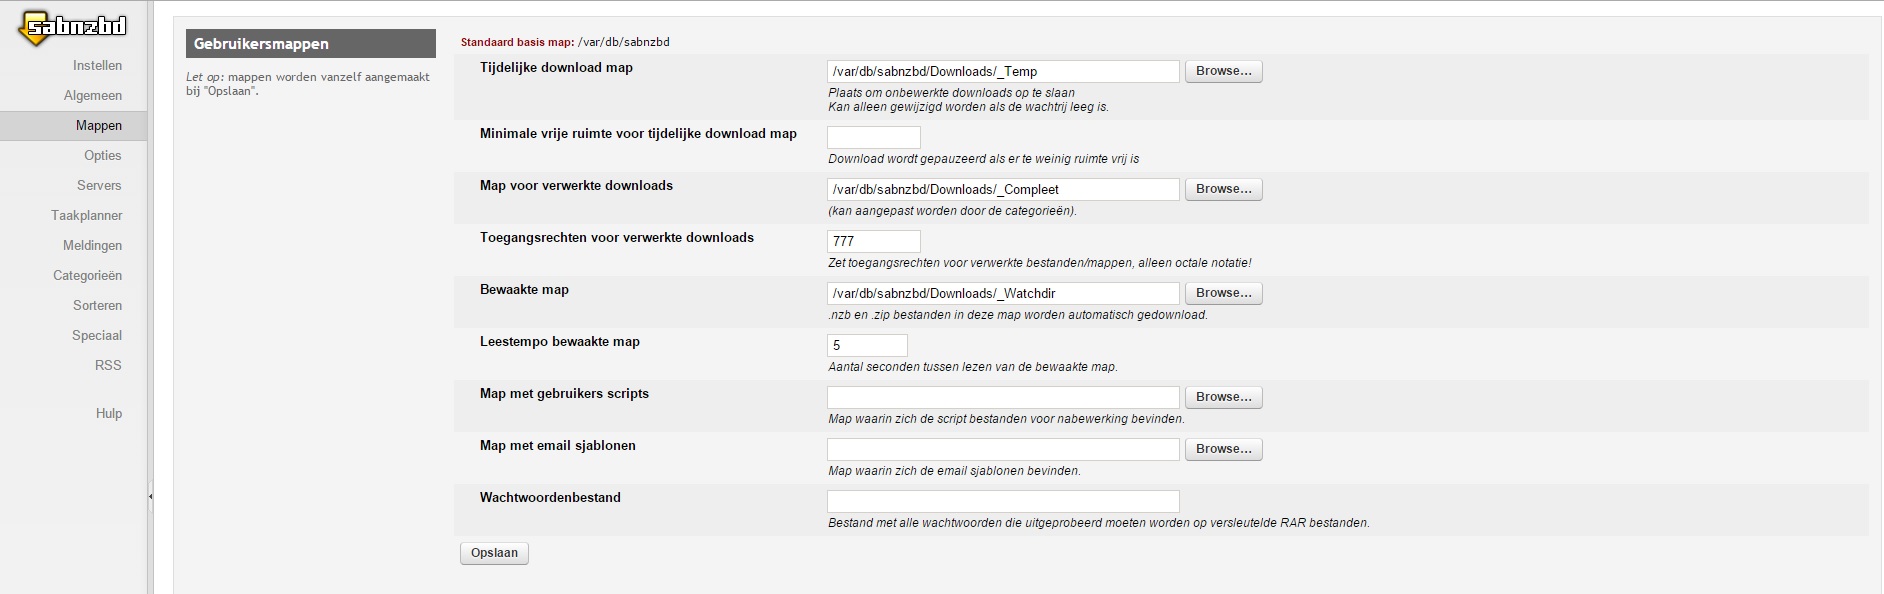This screenshot has width=1884, height=594.
Task: Select the Servers sidebar entry
Action: coord(99,185)
